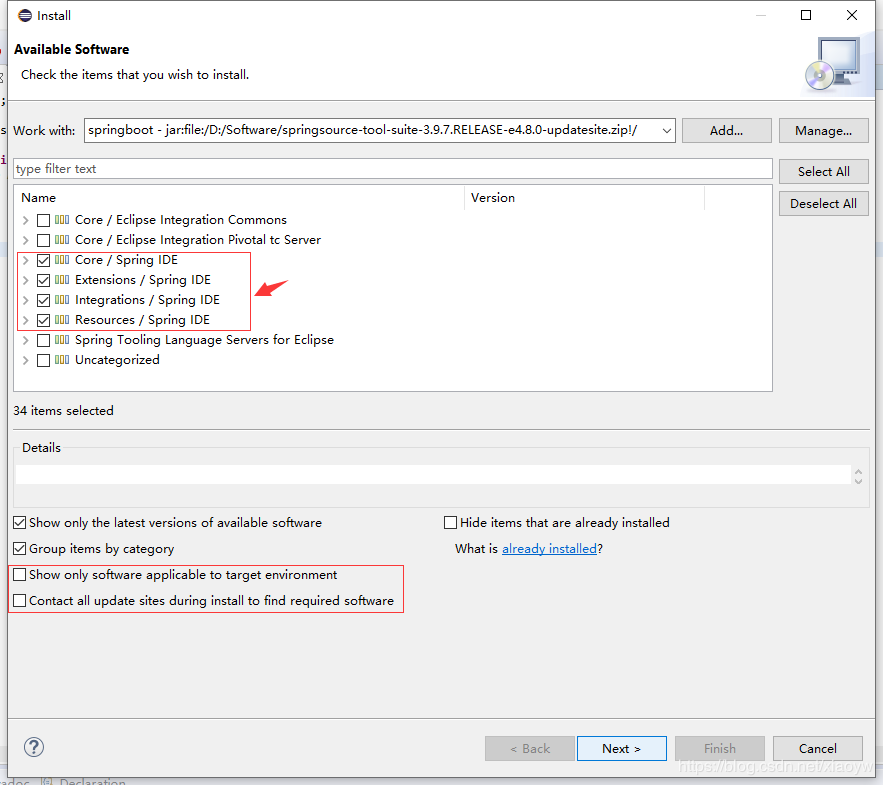883x785 pixels.
Task: Check Core / Eclipse Integration Commons checkbox
Action: (x=43, y=220)
